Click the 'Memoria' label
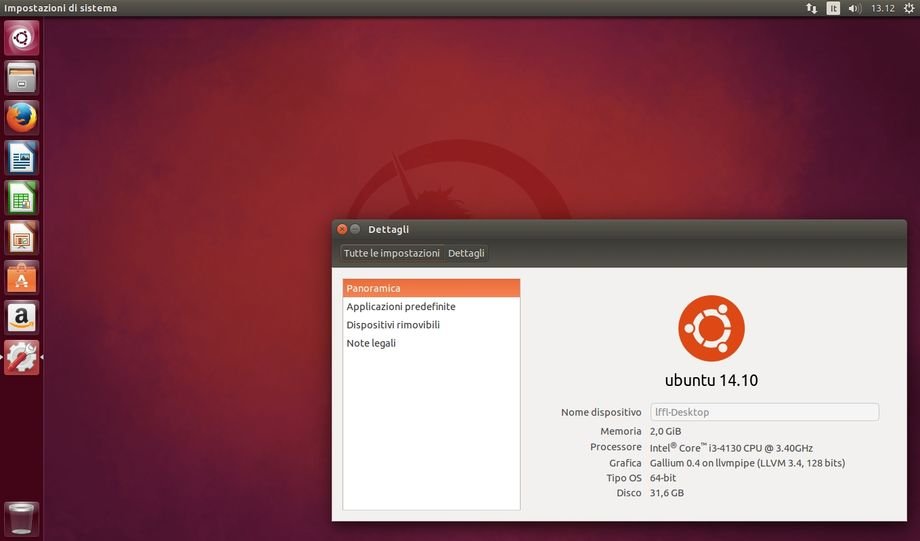This screenshot has height=541, width=920. point(621,431)
